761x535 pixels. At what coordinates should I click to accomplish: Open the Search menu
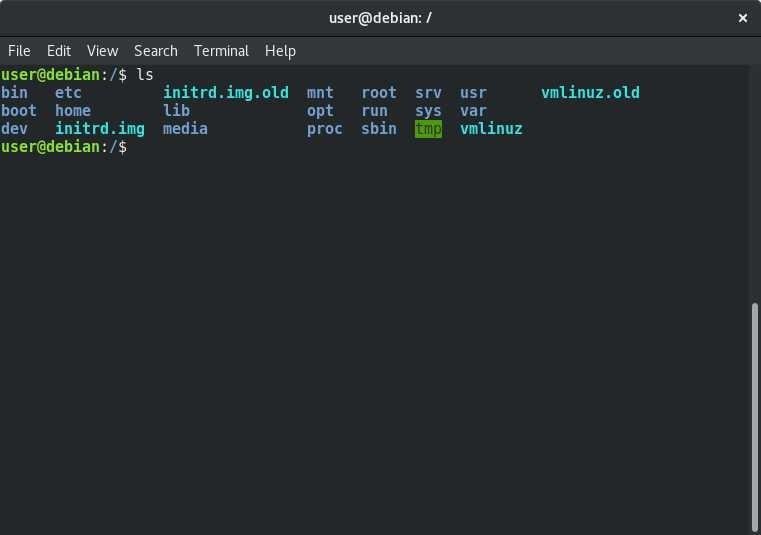(156, 51)
